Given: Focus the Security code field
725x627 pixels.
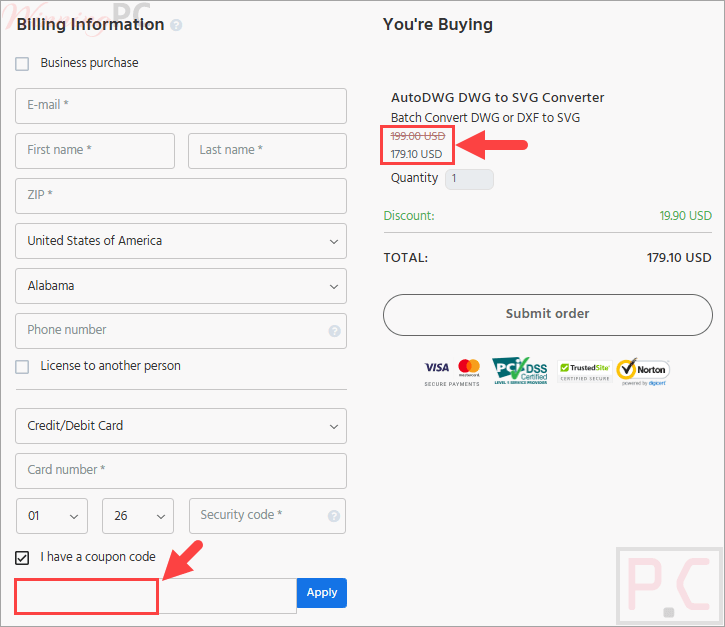Looking at the screenshot, I should (x=267, y=516).
